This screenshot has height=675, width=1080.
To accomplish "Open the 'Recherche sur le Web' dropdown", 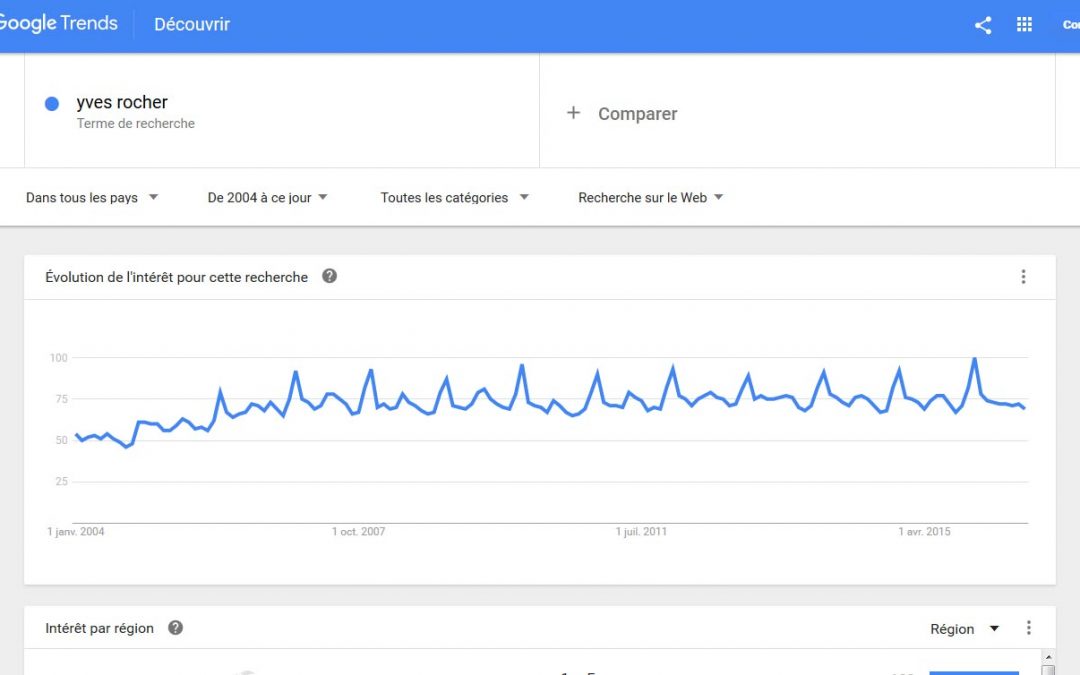I will pos(651,198).
